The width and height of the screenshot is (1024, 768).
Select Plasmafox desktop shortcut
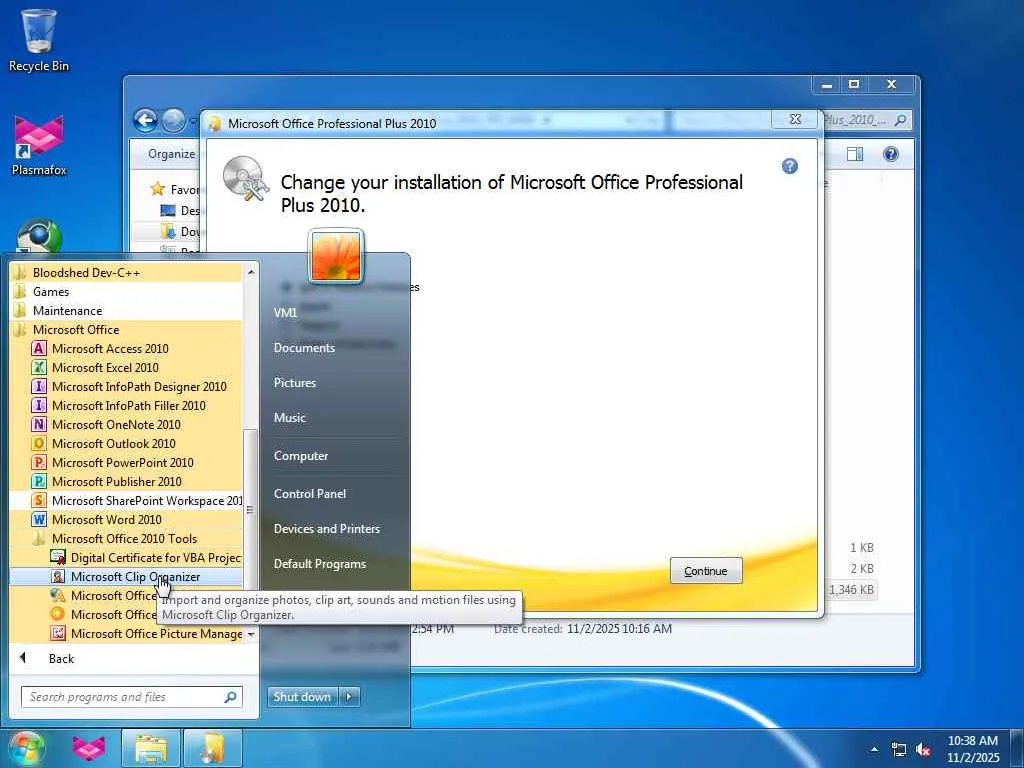pos(39,145)
